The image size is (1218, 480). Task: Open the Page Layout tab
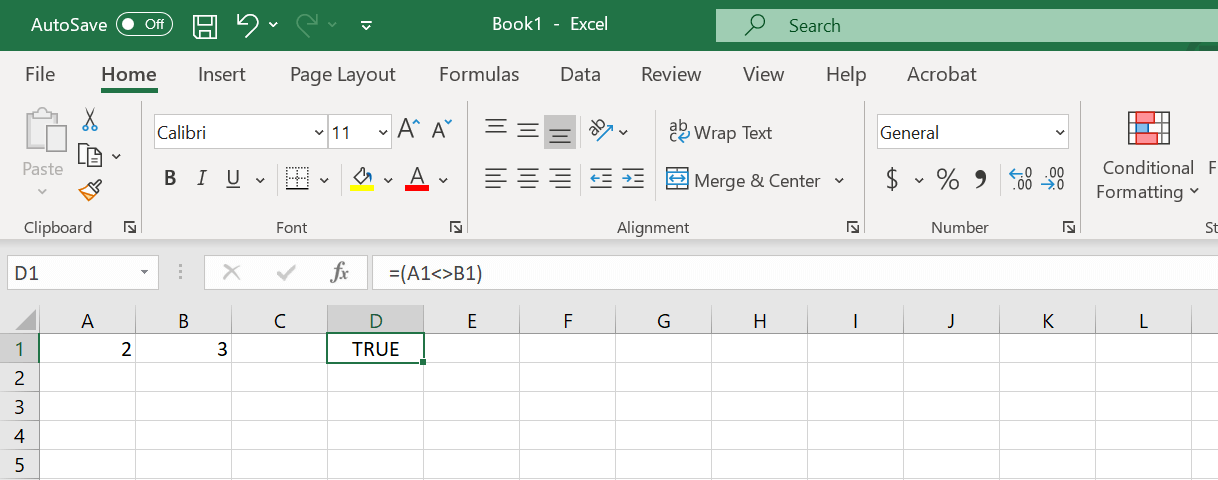pos(342,74)
